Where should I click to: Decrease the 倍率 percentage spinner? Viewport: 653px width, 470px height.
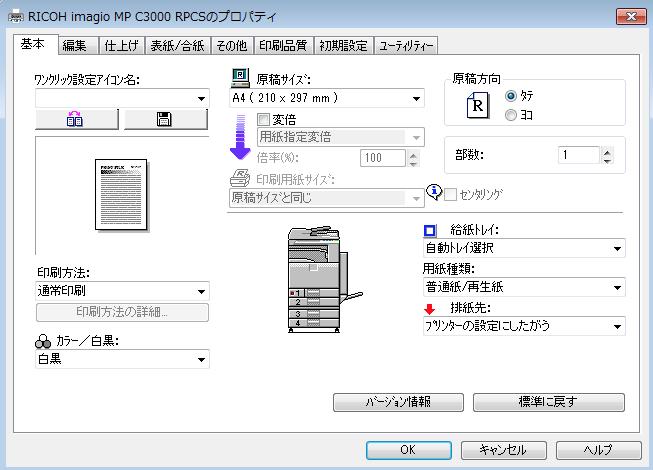[413, 163]
